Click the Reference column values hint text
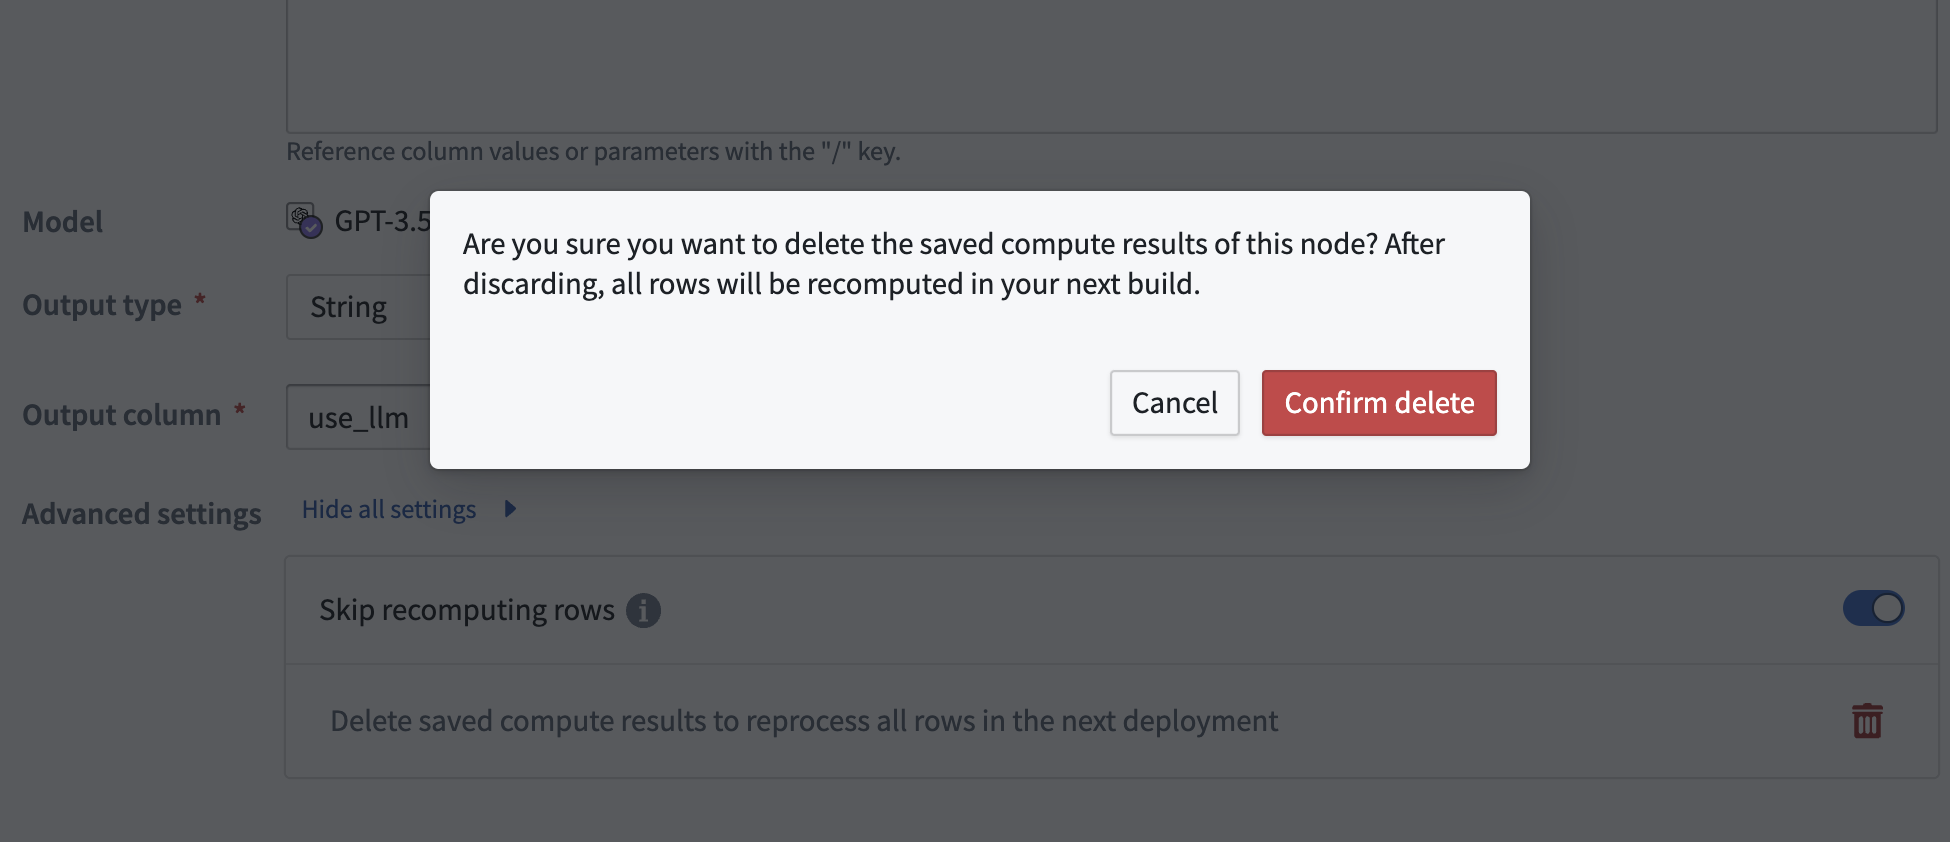This screenshot has width=1950, height=842. click(x=593, y=151)
